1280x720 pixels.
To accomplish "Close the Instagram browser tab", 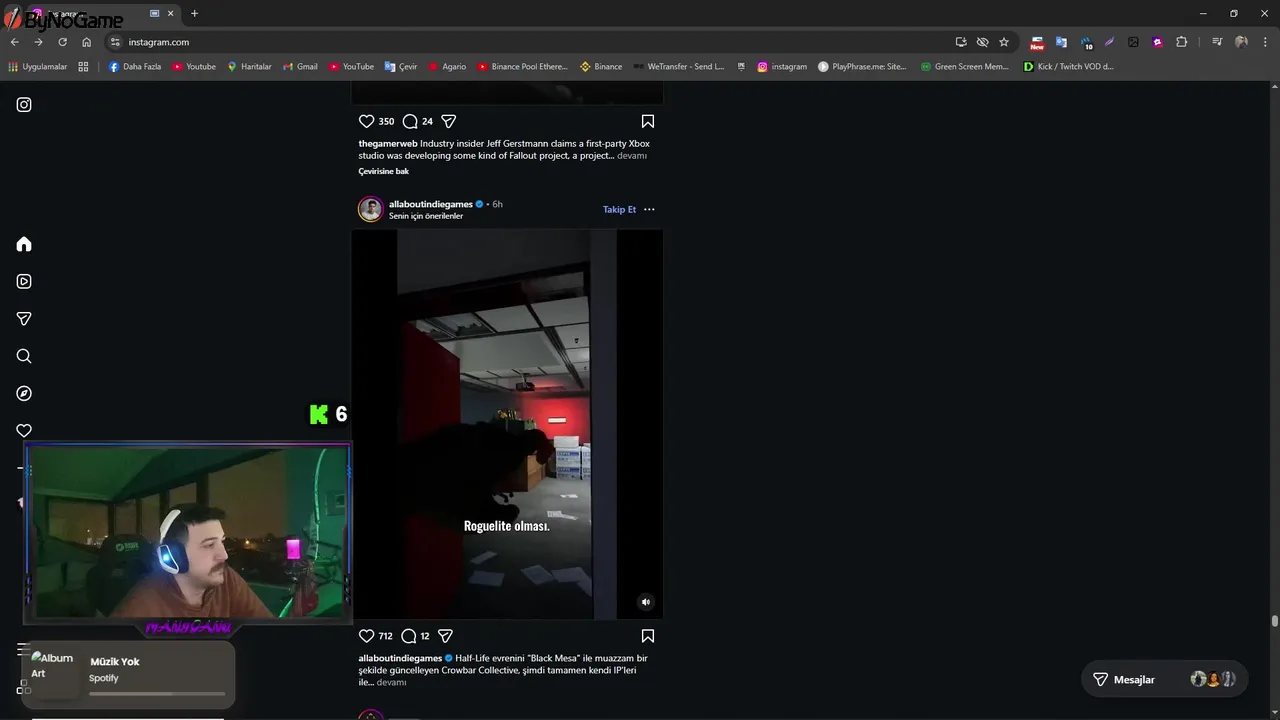I will click(x=171, y=13).
